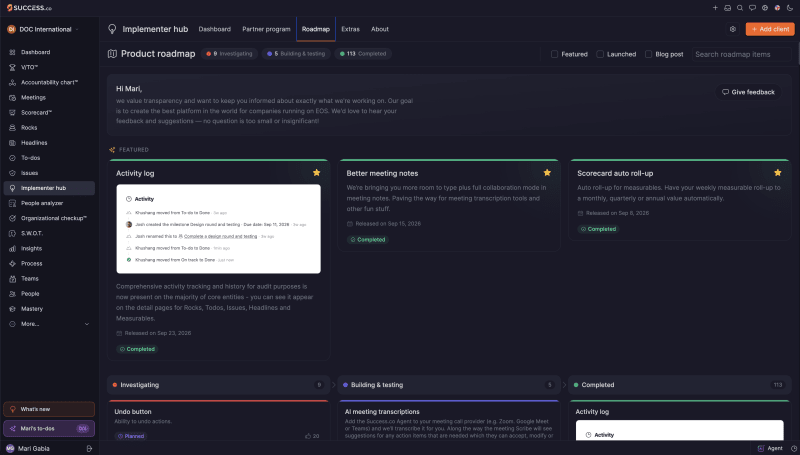Open the DOC International company dropdown
800x455 pixels.
(x=43, y=29)
